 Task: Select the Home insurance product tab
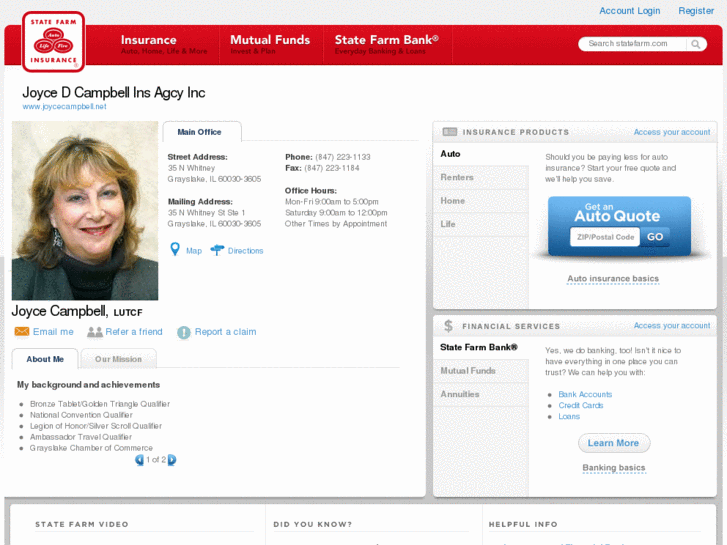tap(481, 201)
